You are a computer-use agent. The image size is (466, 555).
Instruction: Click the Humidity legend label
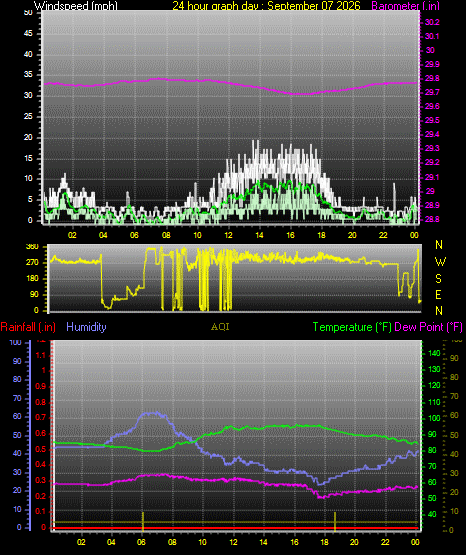click(x=86, y=327)
